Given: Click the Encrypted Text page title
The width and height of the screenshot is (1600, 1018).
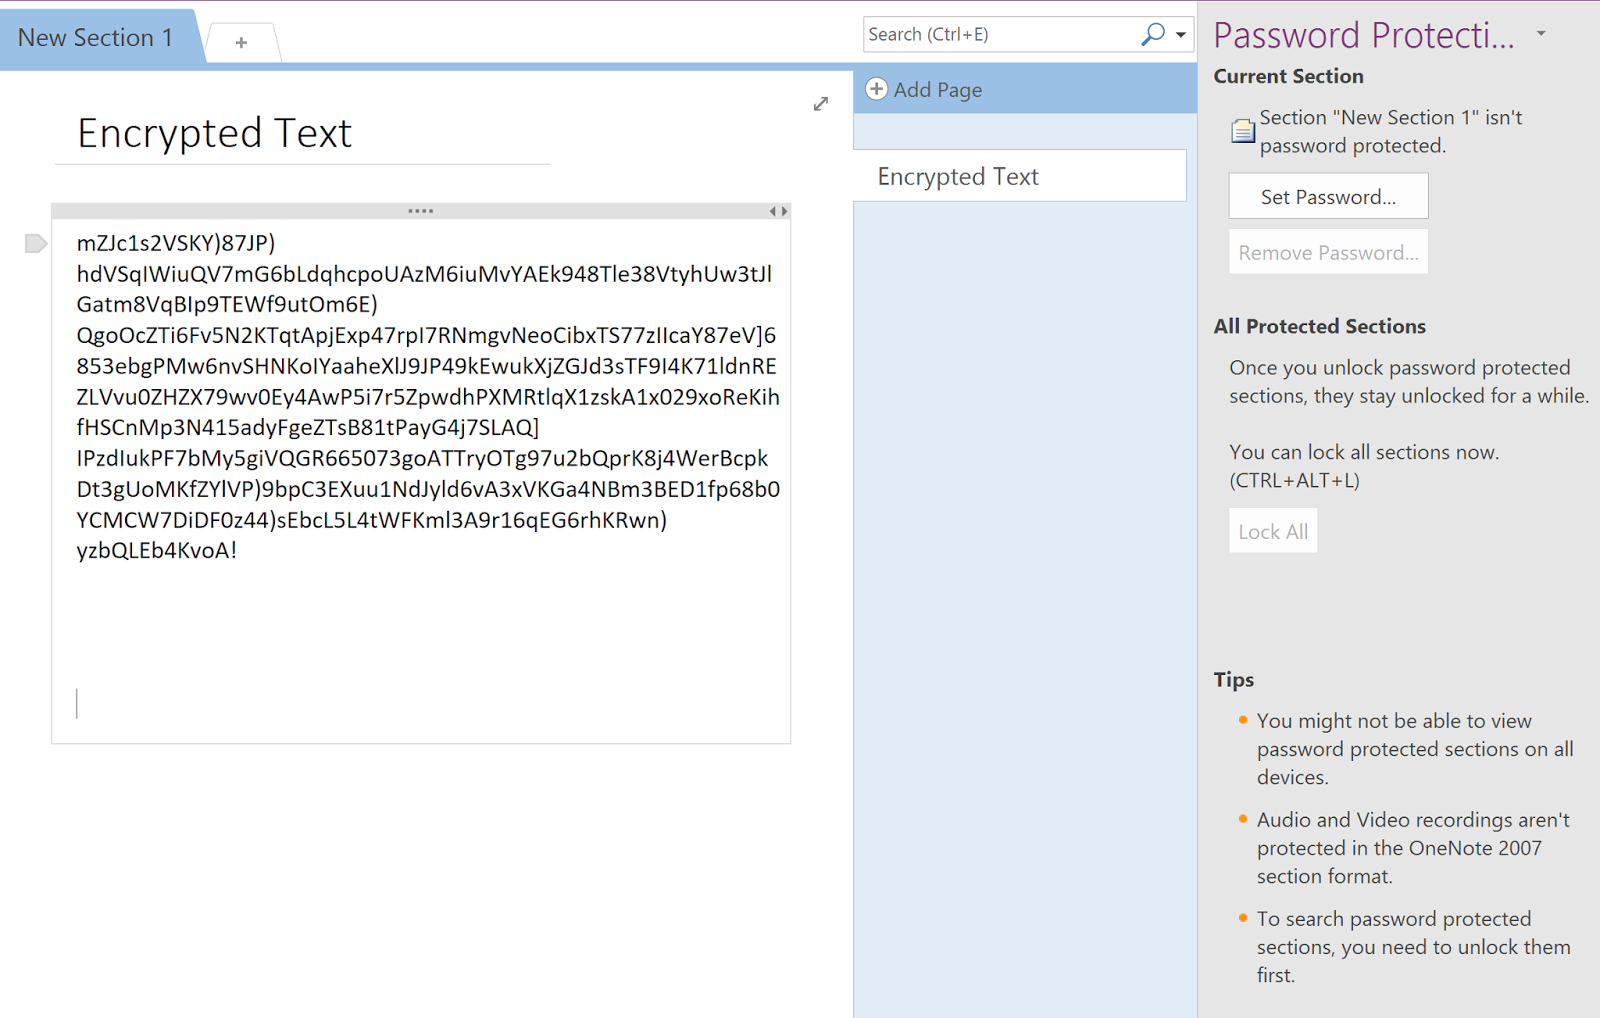Looking at the screenshot, I should (x=215, y=133).
